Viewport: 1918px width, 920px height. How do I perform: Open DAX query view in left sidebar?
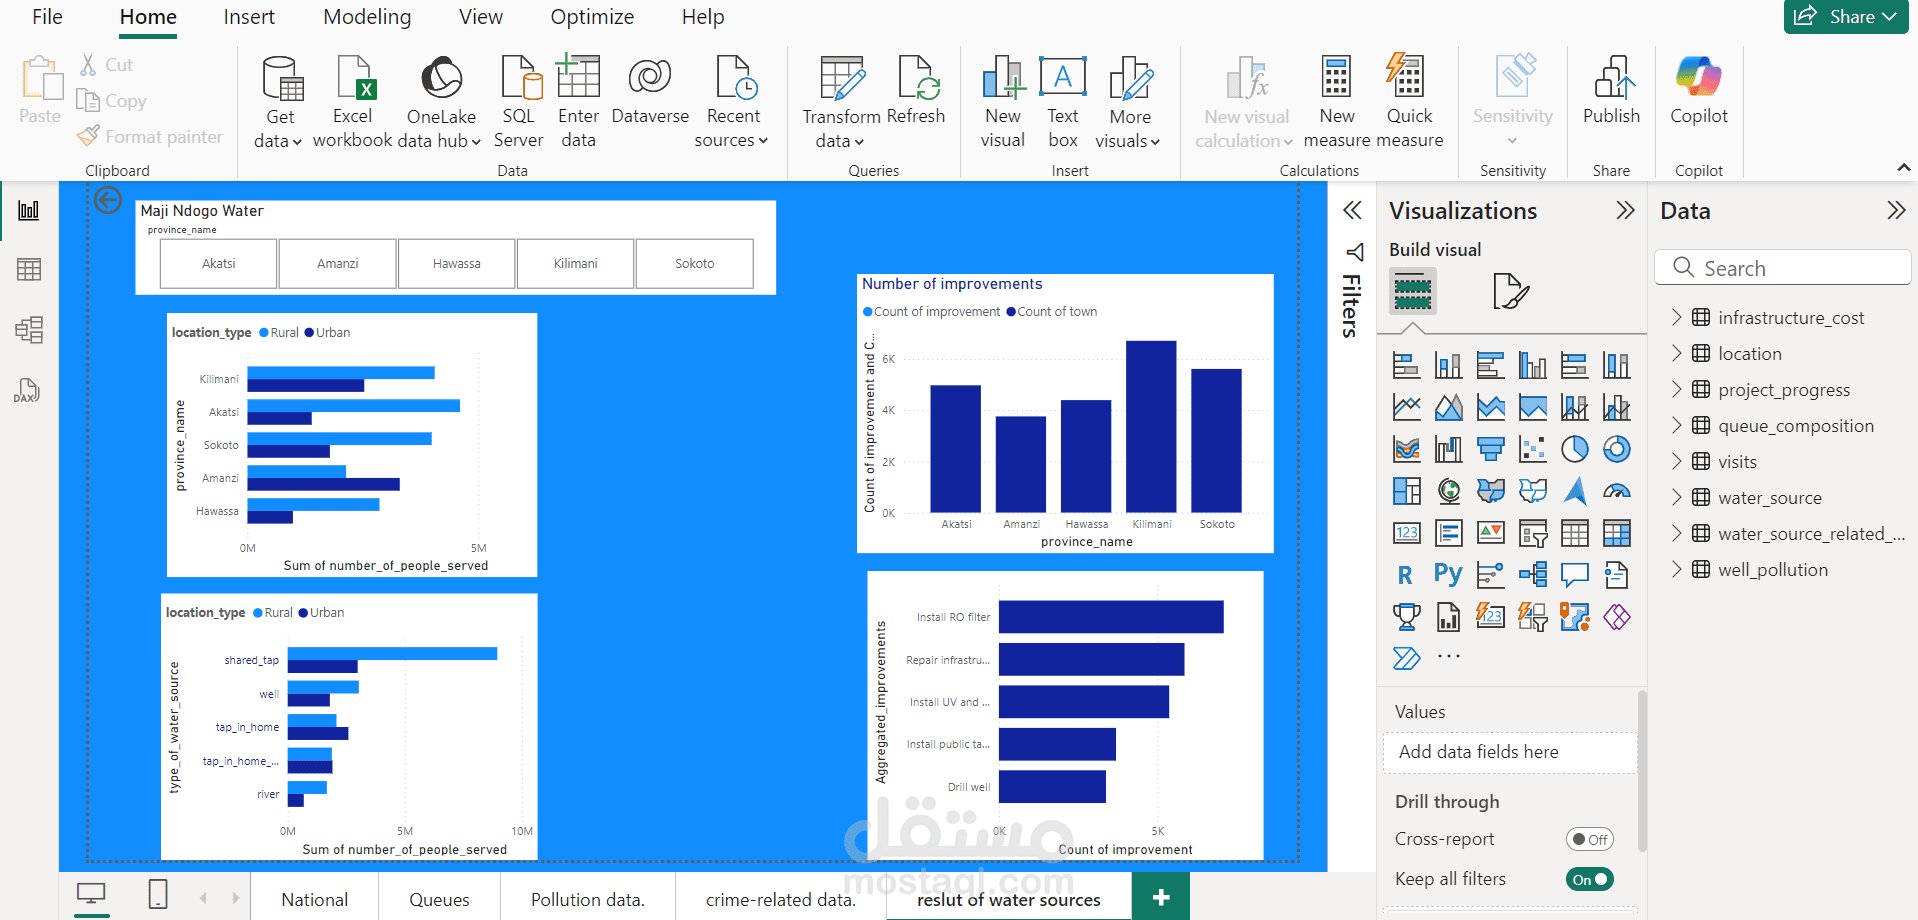pyautogui.click(x=27, y=390)
